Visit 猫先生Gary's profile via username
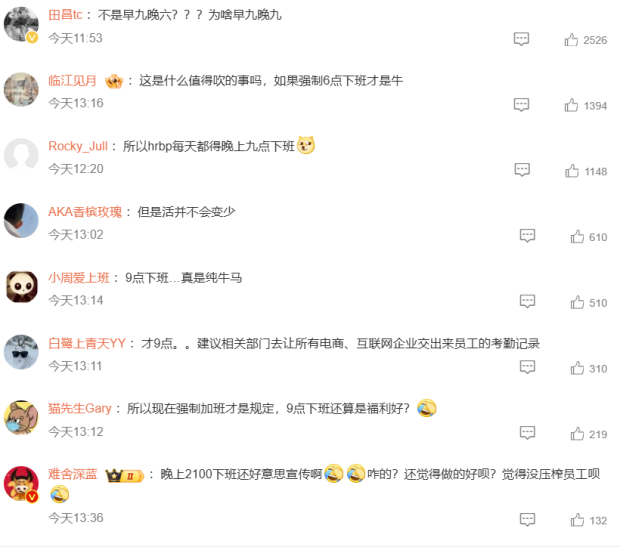The height and width of the screenshot is (547, 620). click(80, 408)
